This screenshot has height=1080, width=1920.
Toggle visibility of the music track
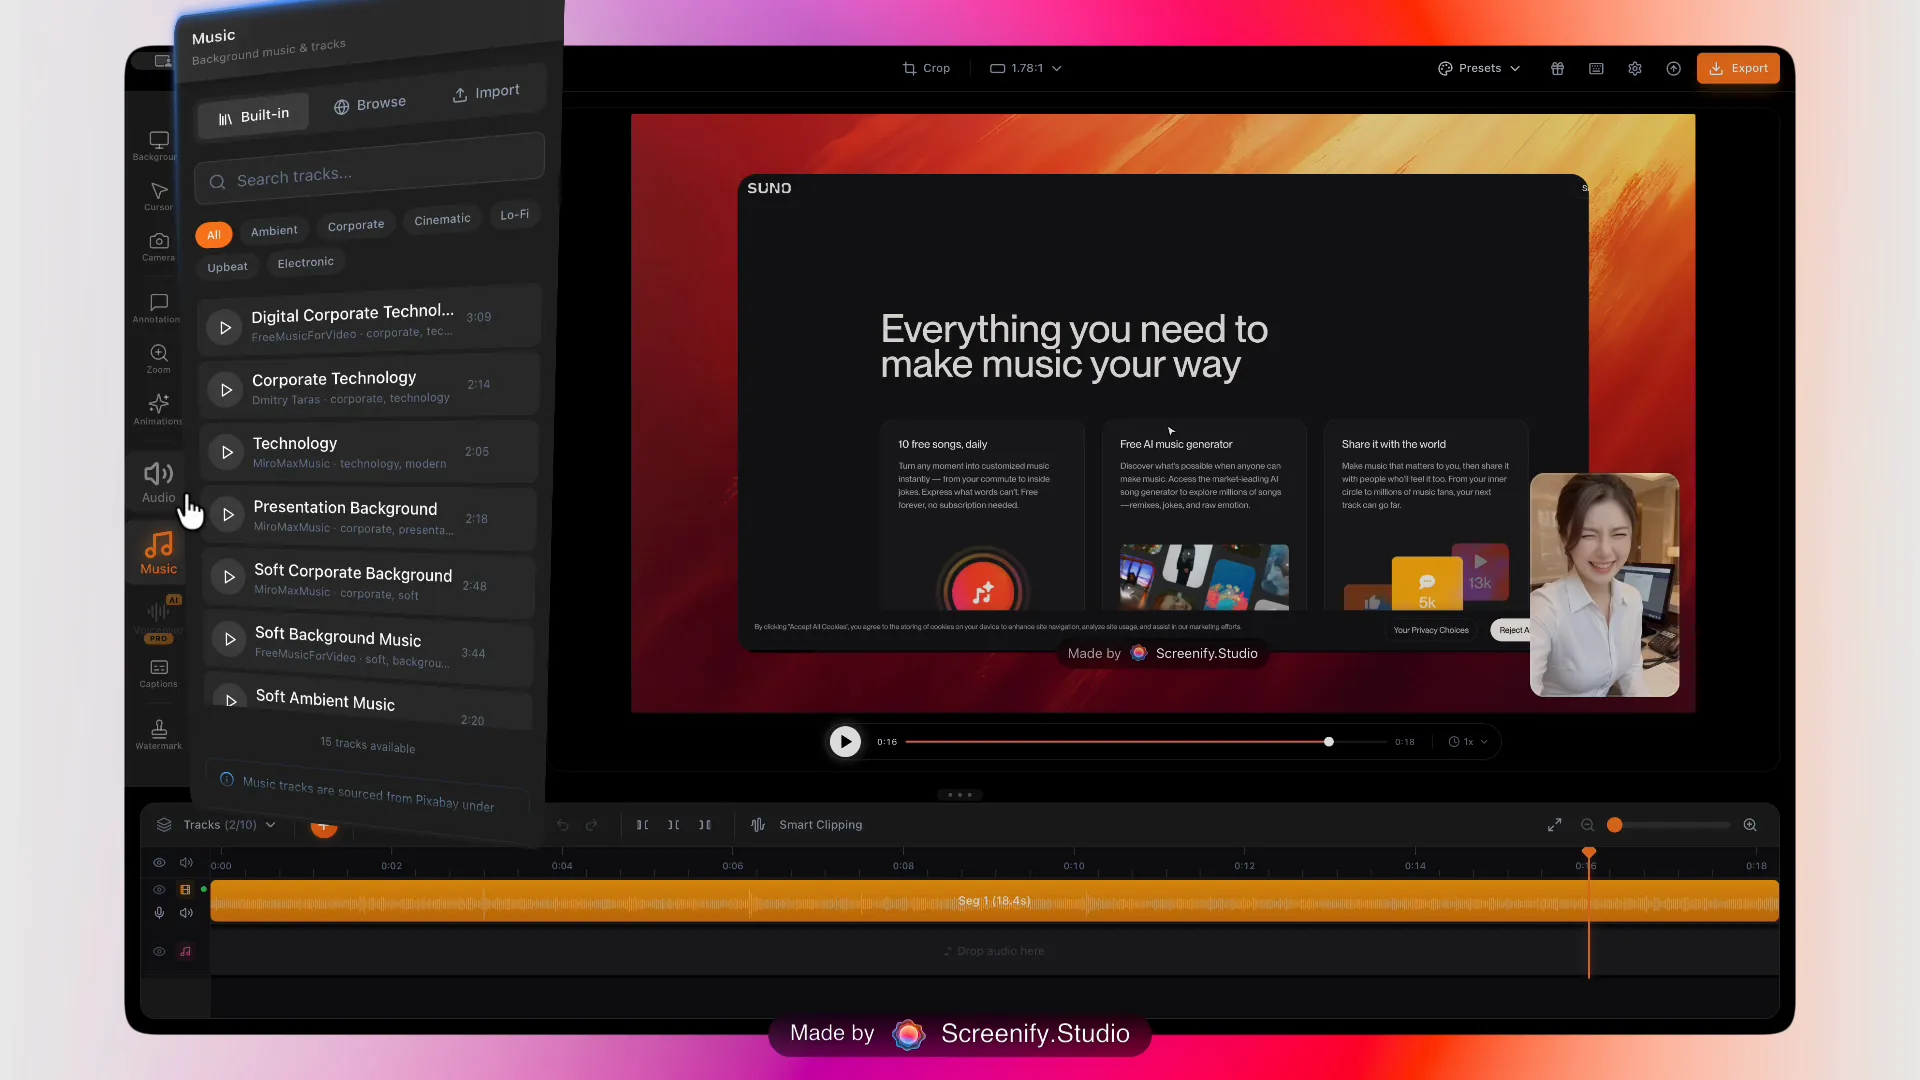159,951
